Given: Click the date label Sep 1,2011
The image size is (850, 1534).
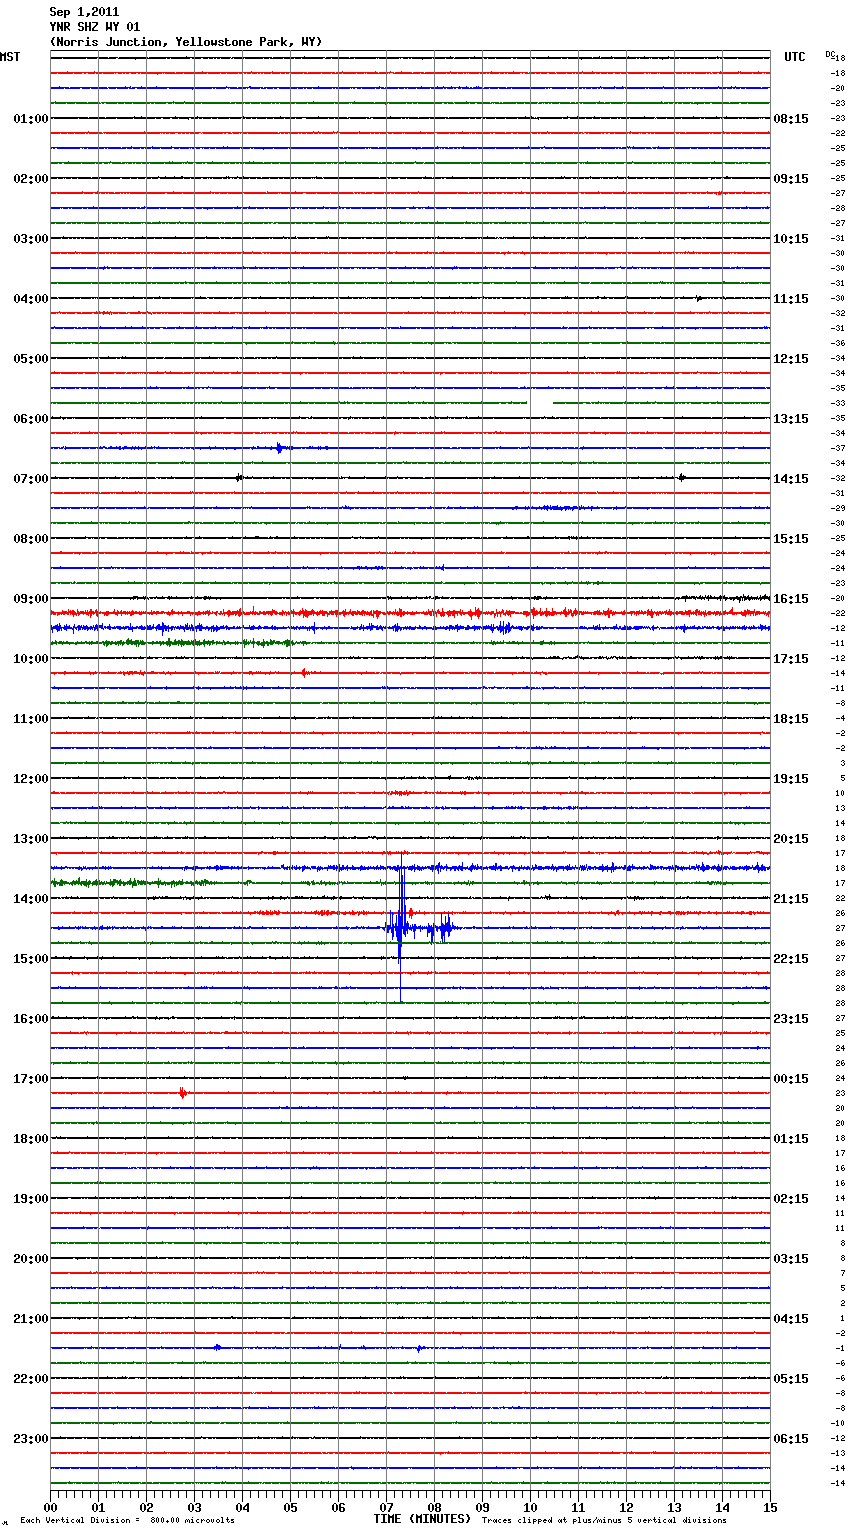Looking at the screenshot, I should (x=84, y=12).
